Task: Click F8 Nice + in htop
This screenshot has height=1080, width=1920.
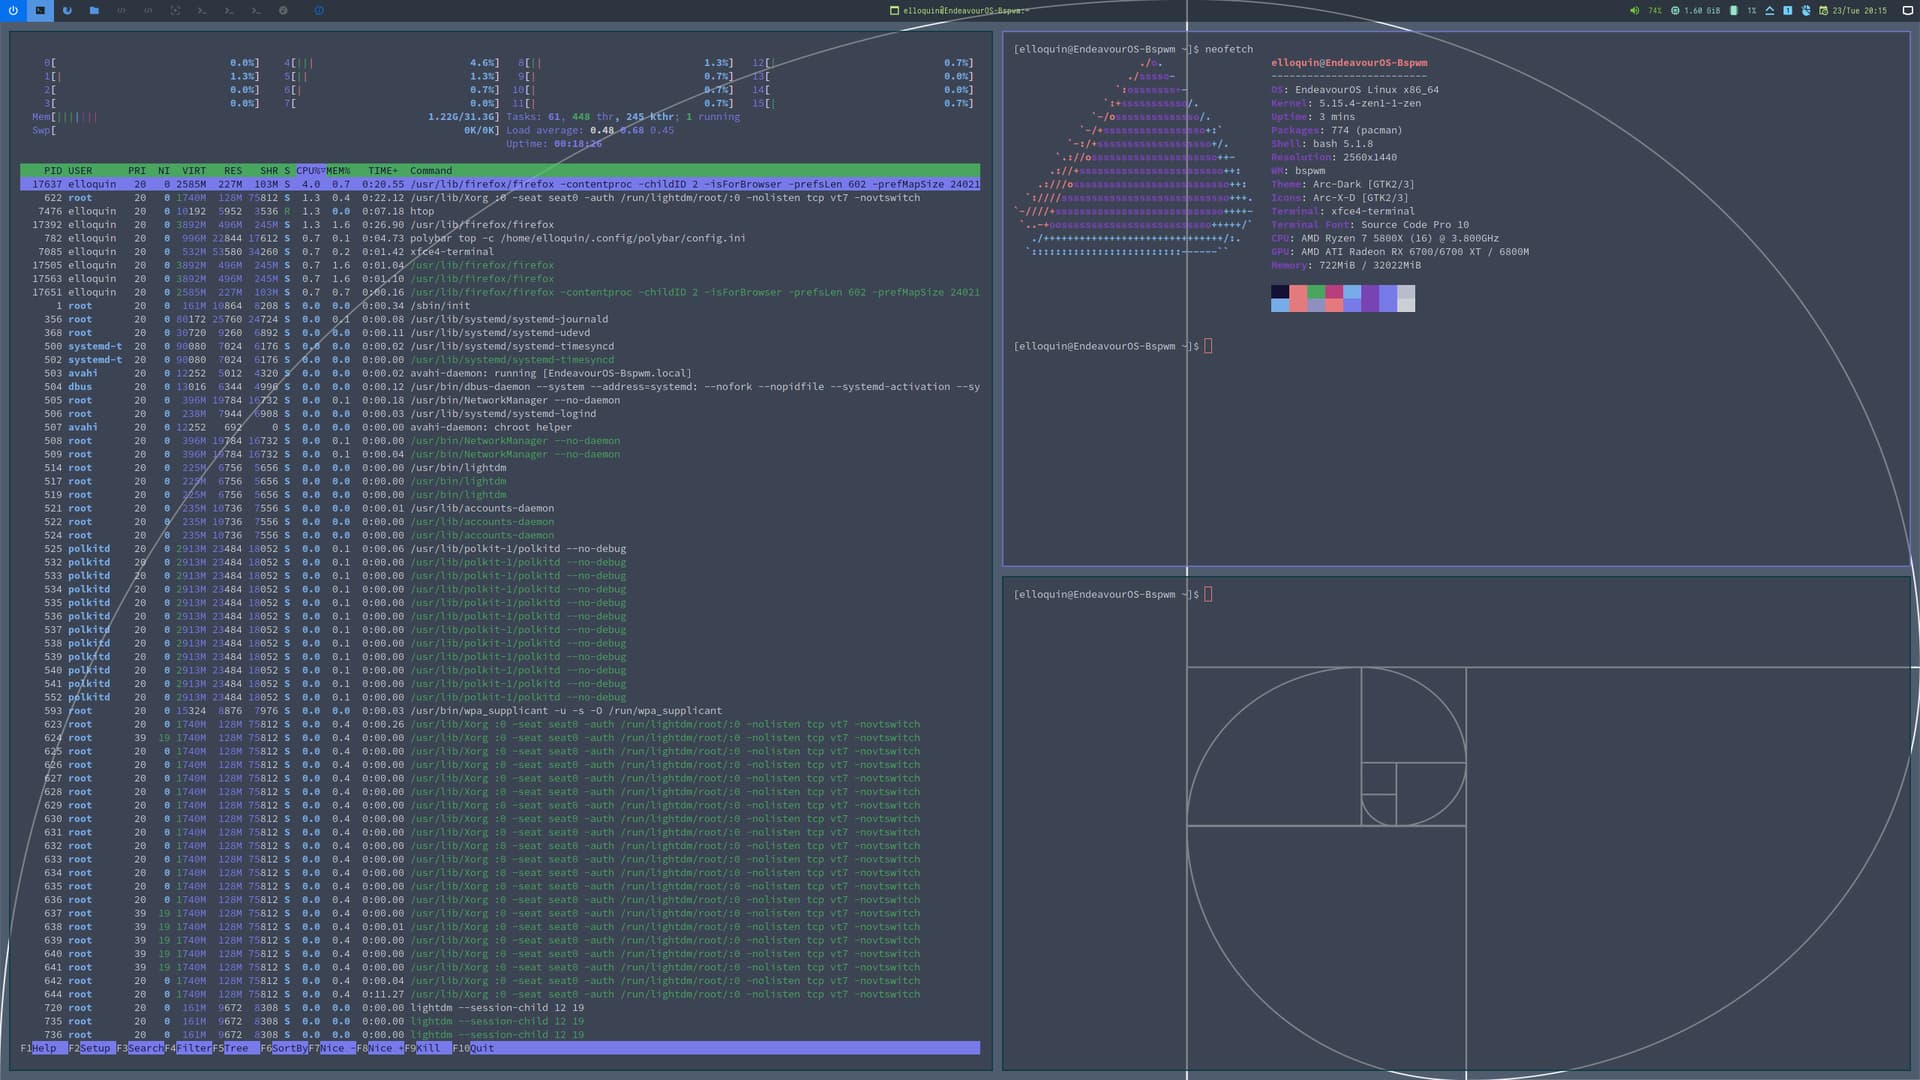Action: [380, 1048]
